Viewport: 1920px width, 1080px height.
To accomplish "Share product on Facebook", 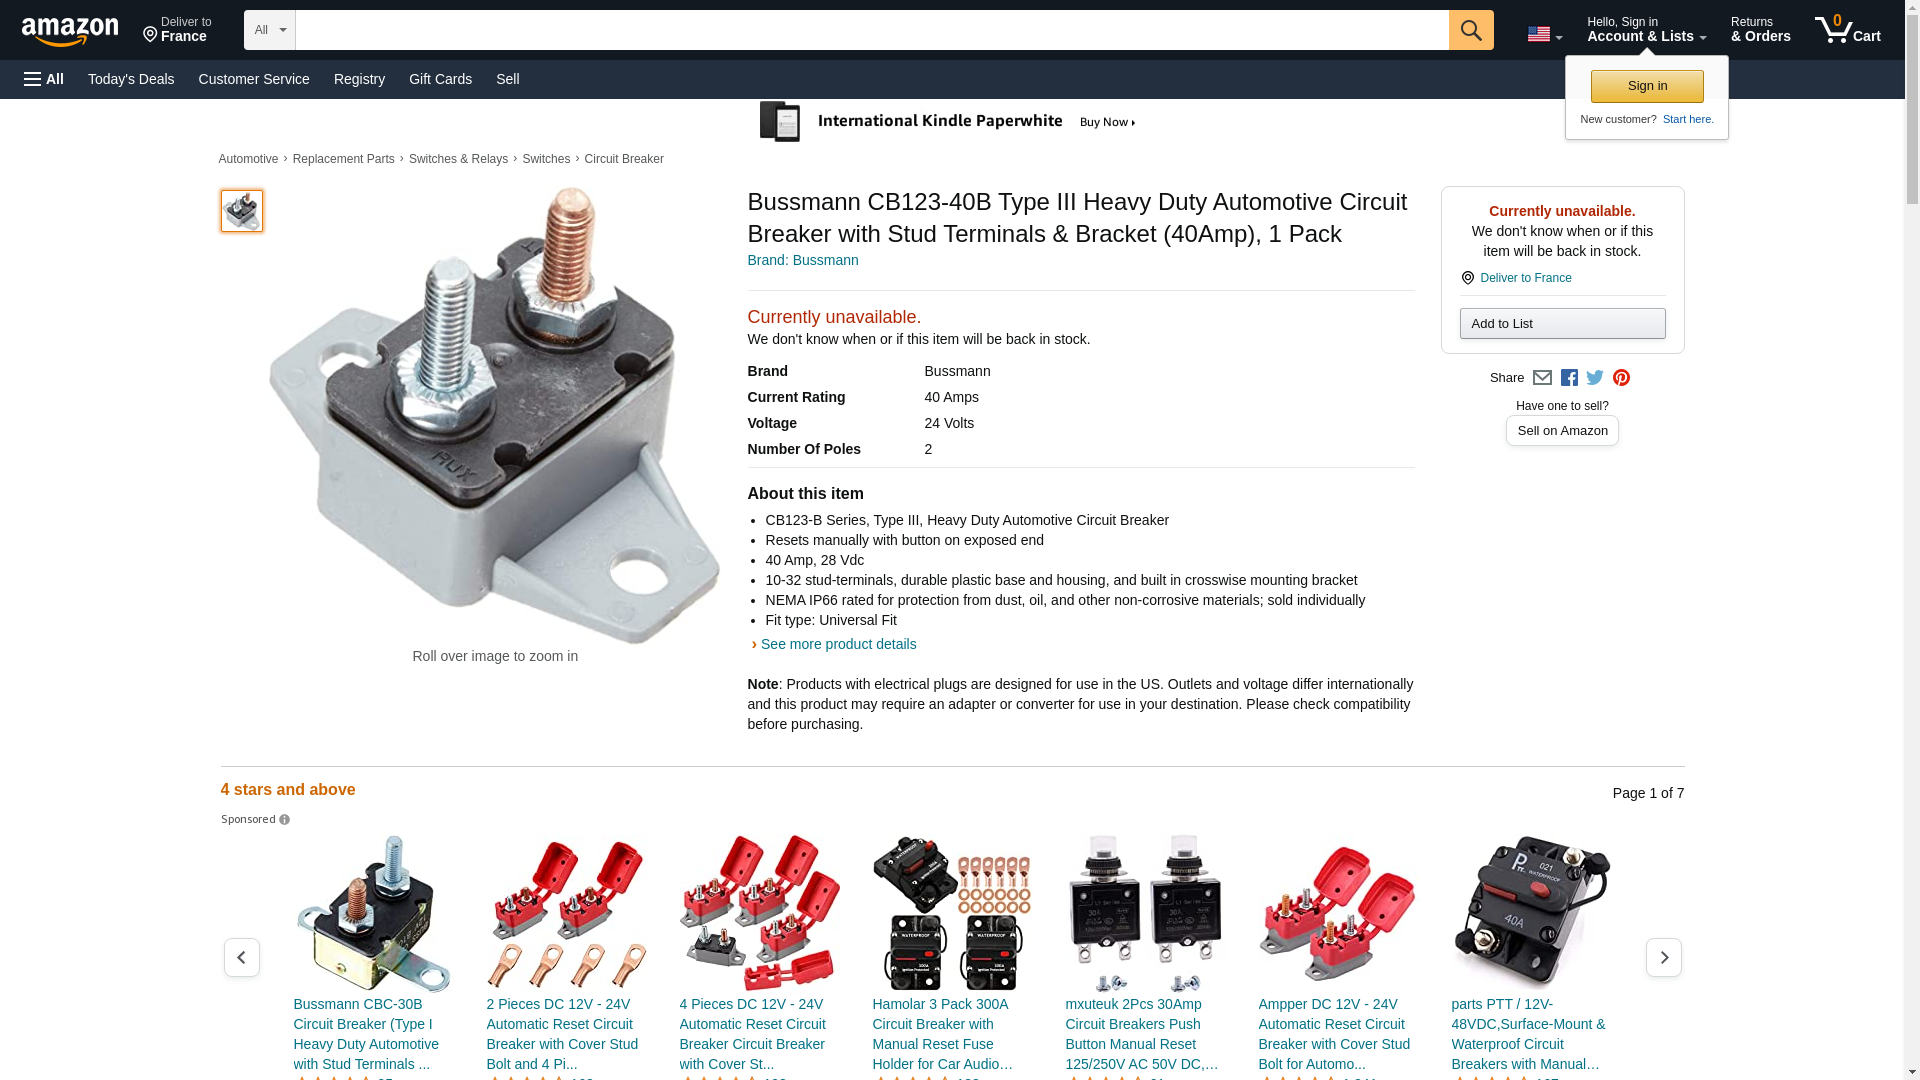I will pos(1569,378).
